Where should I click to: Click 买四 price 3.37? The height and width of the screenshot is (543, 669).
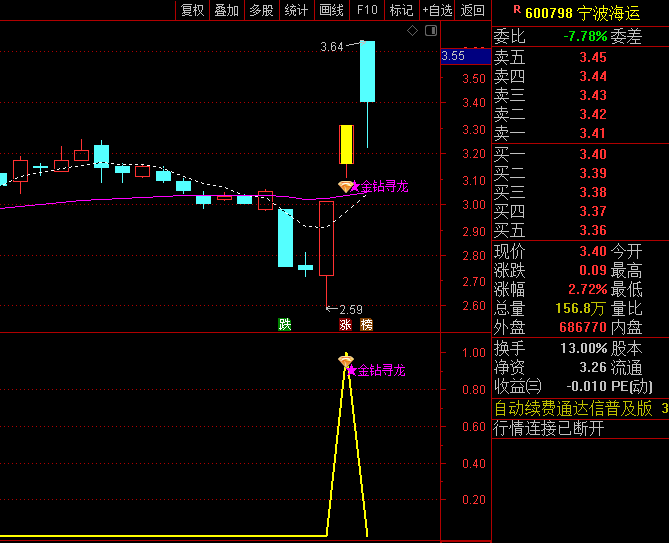coord(593,211)
